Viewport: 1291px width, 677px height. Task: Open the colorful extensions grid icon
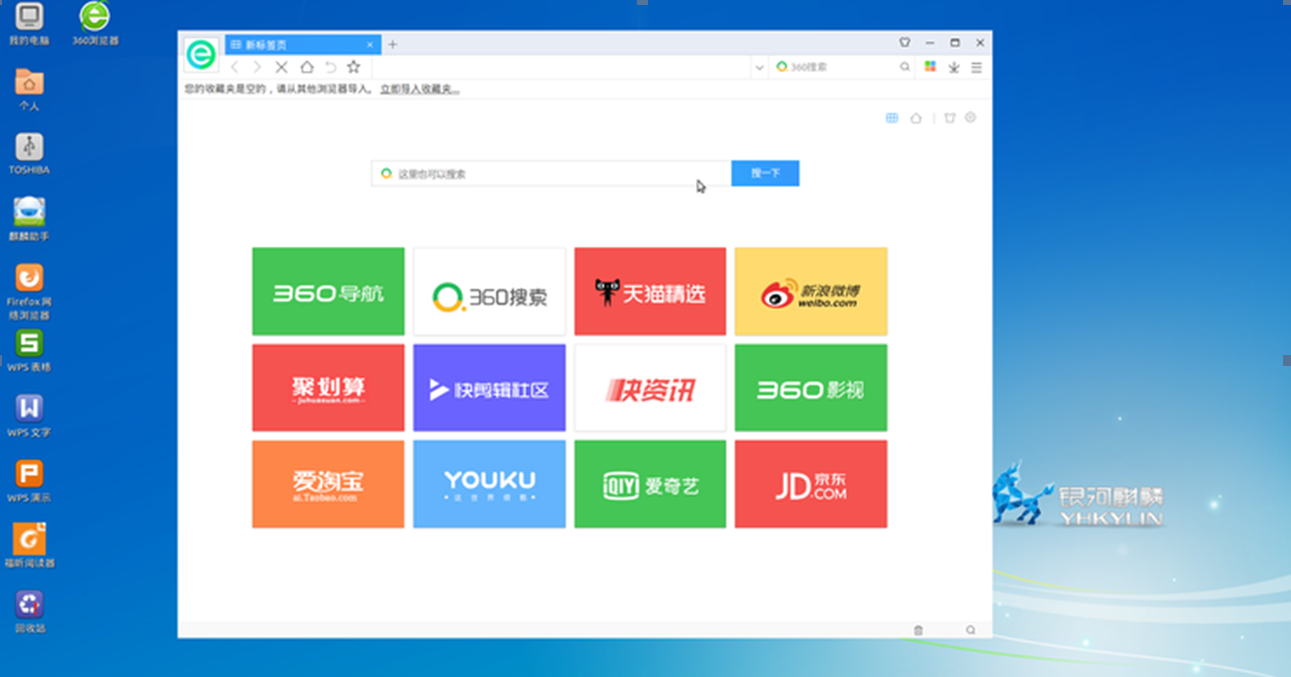(930, 67)
